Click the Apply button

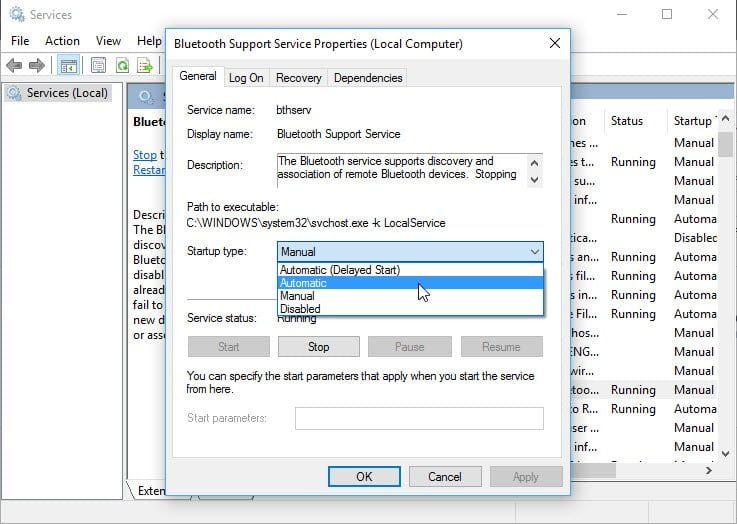tap(526, 477)
